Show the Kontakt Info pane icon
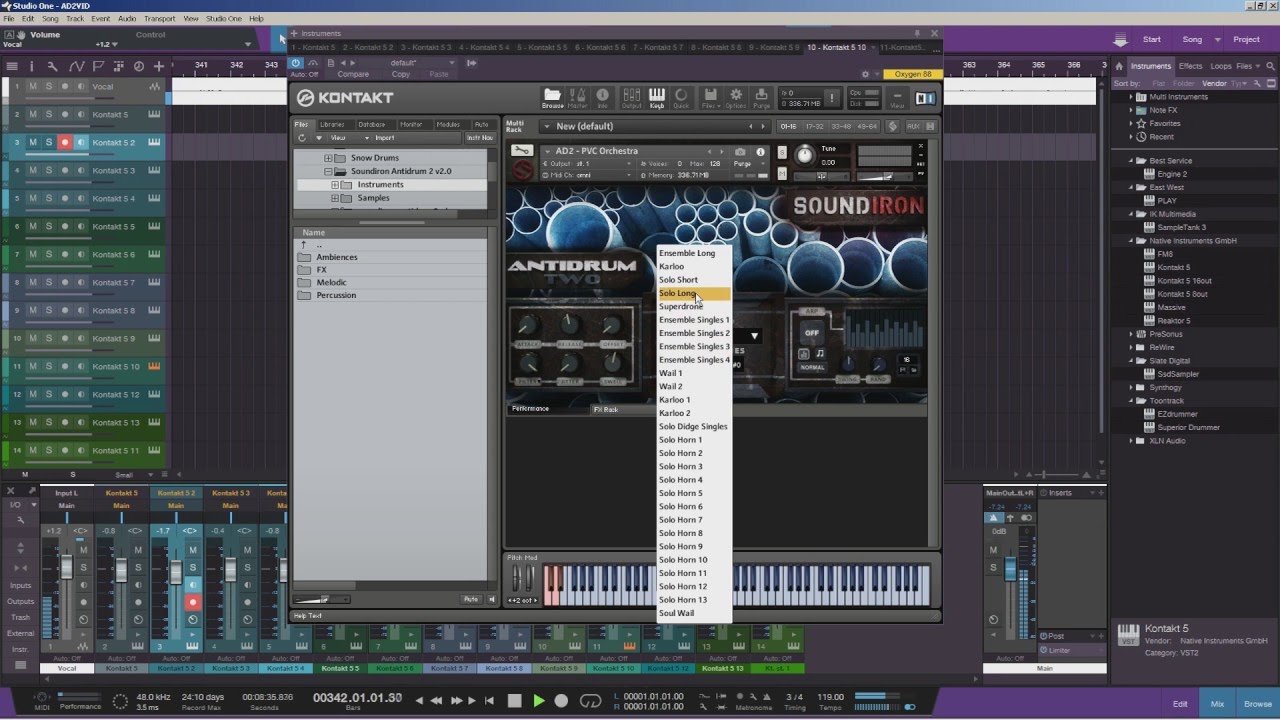This screenshot has width=1280, height=720. pyautogui.click(x=603, y=97)
